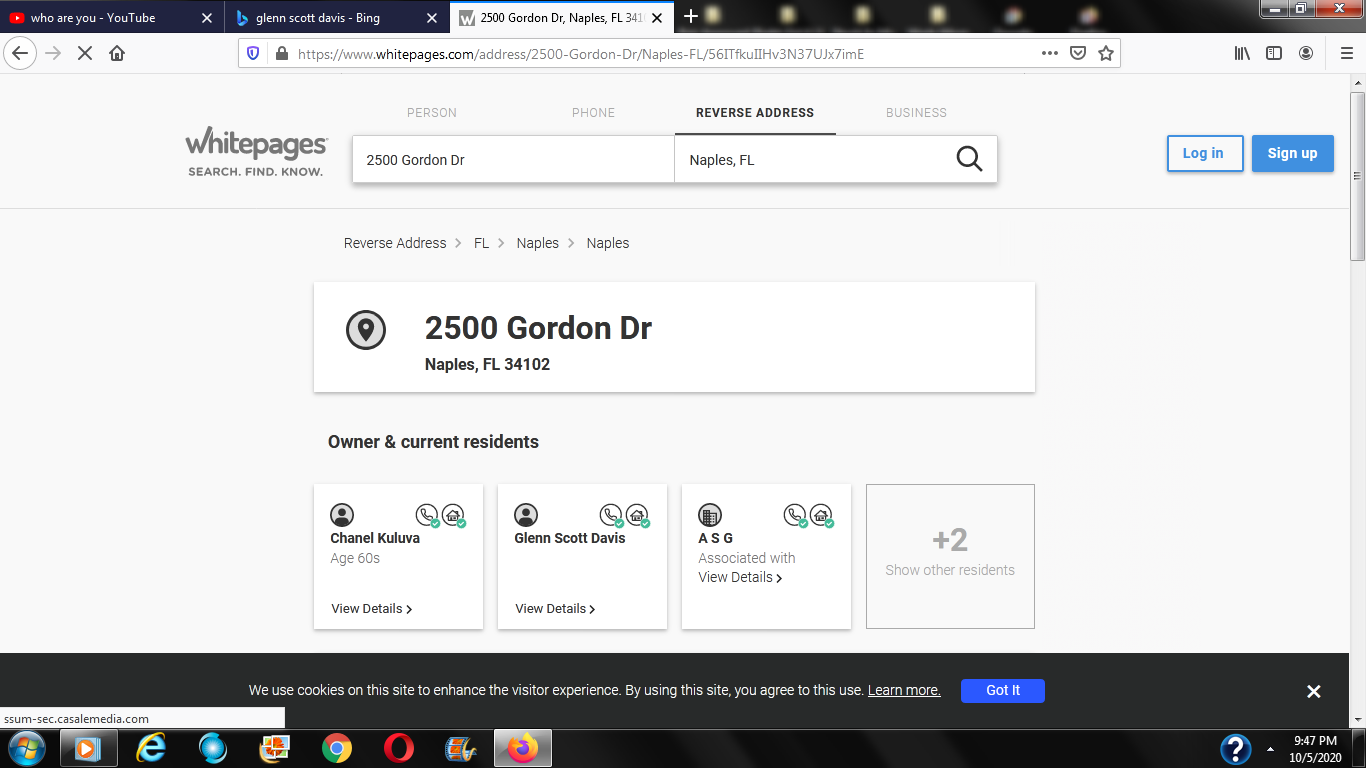
Task: Open the Firefox hamburger menu
Action: [1346, 54]
